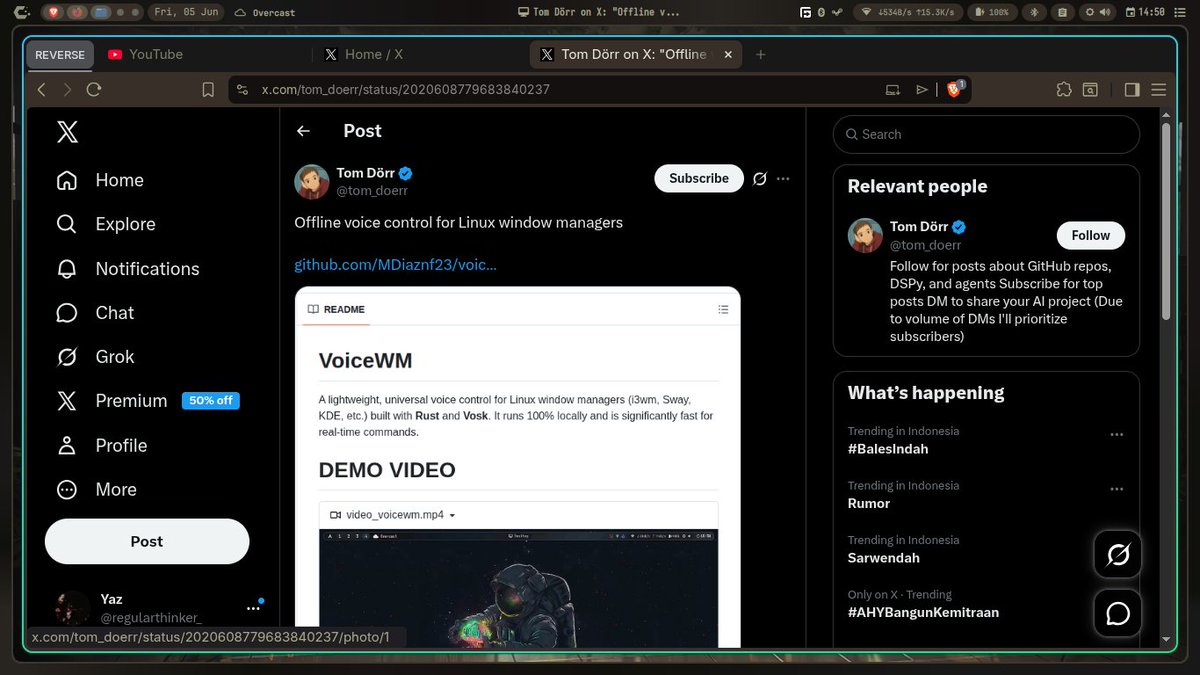The width and height of the screenshot is (1200, 675).
Task: Focus the Search input field
Action: pos(986,134)
